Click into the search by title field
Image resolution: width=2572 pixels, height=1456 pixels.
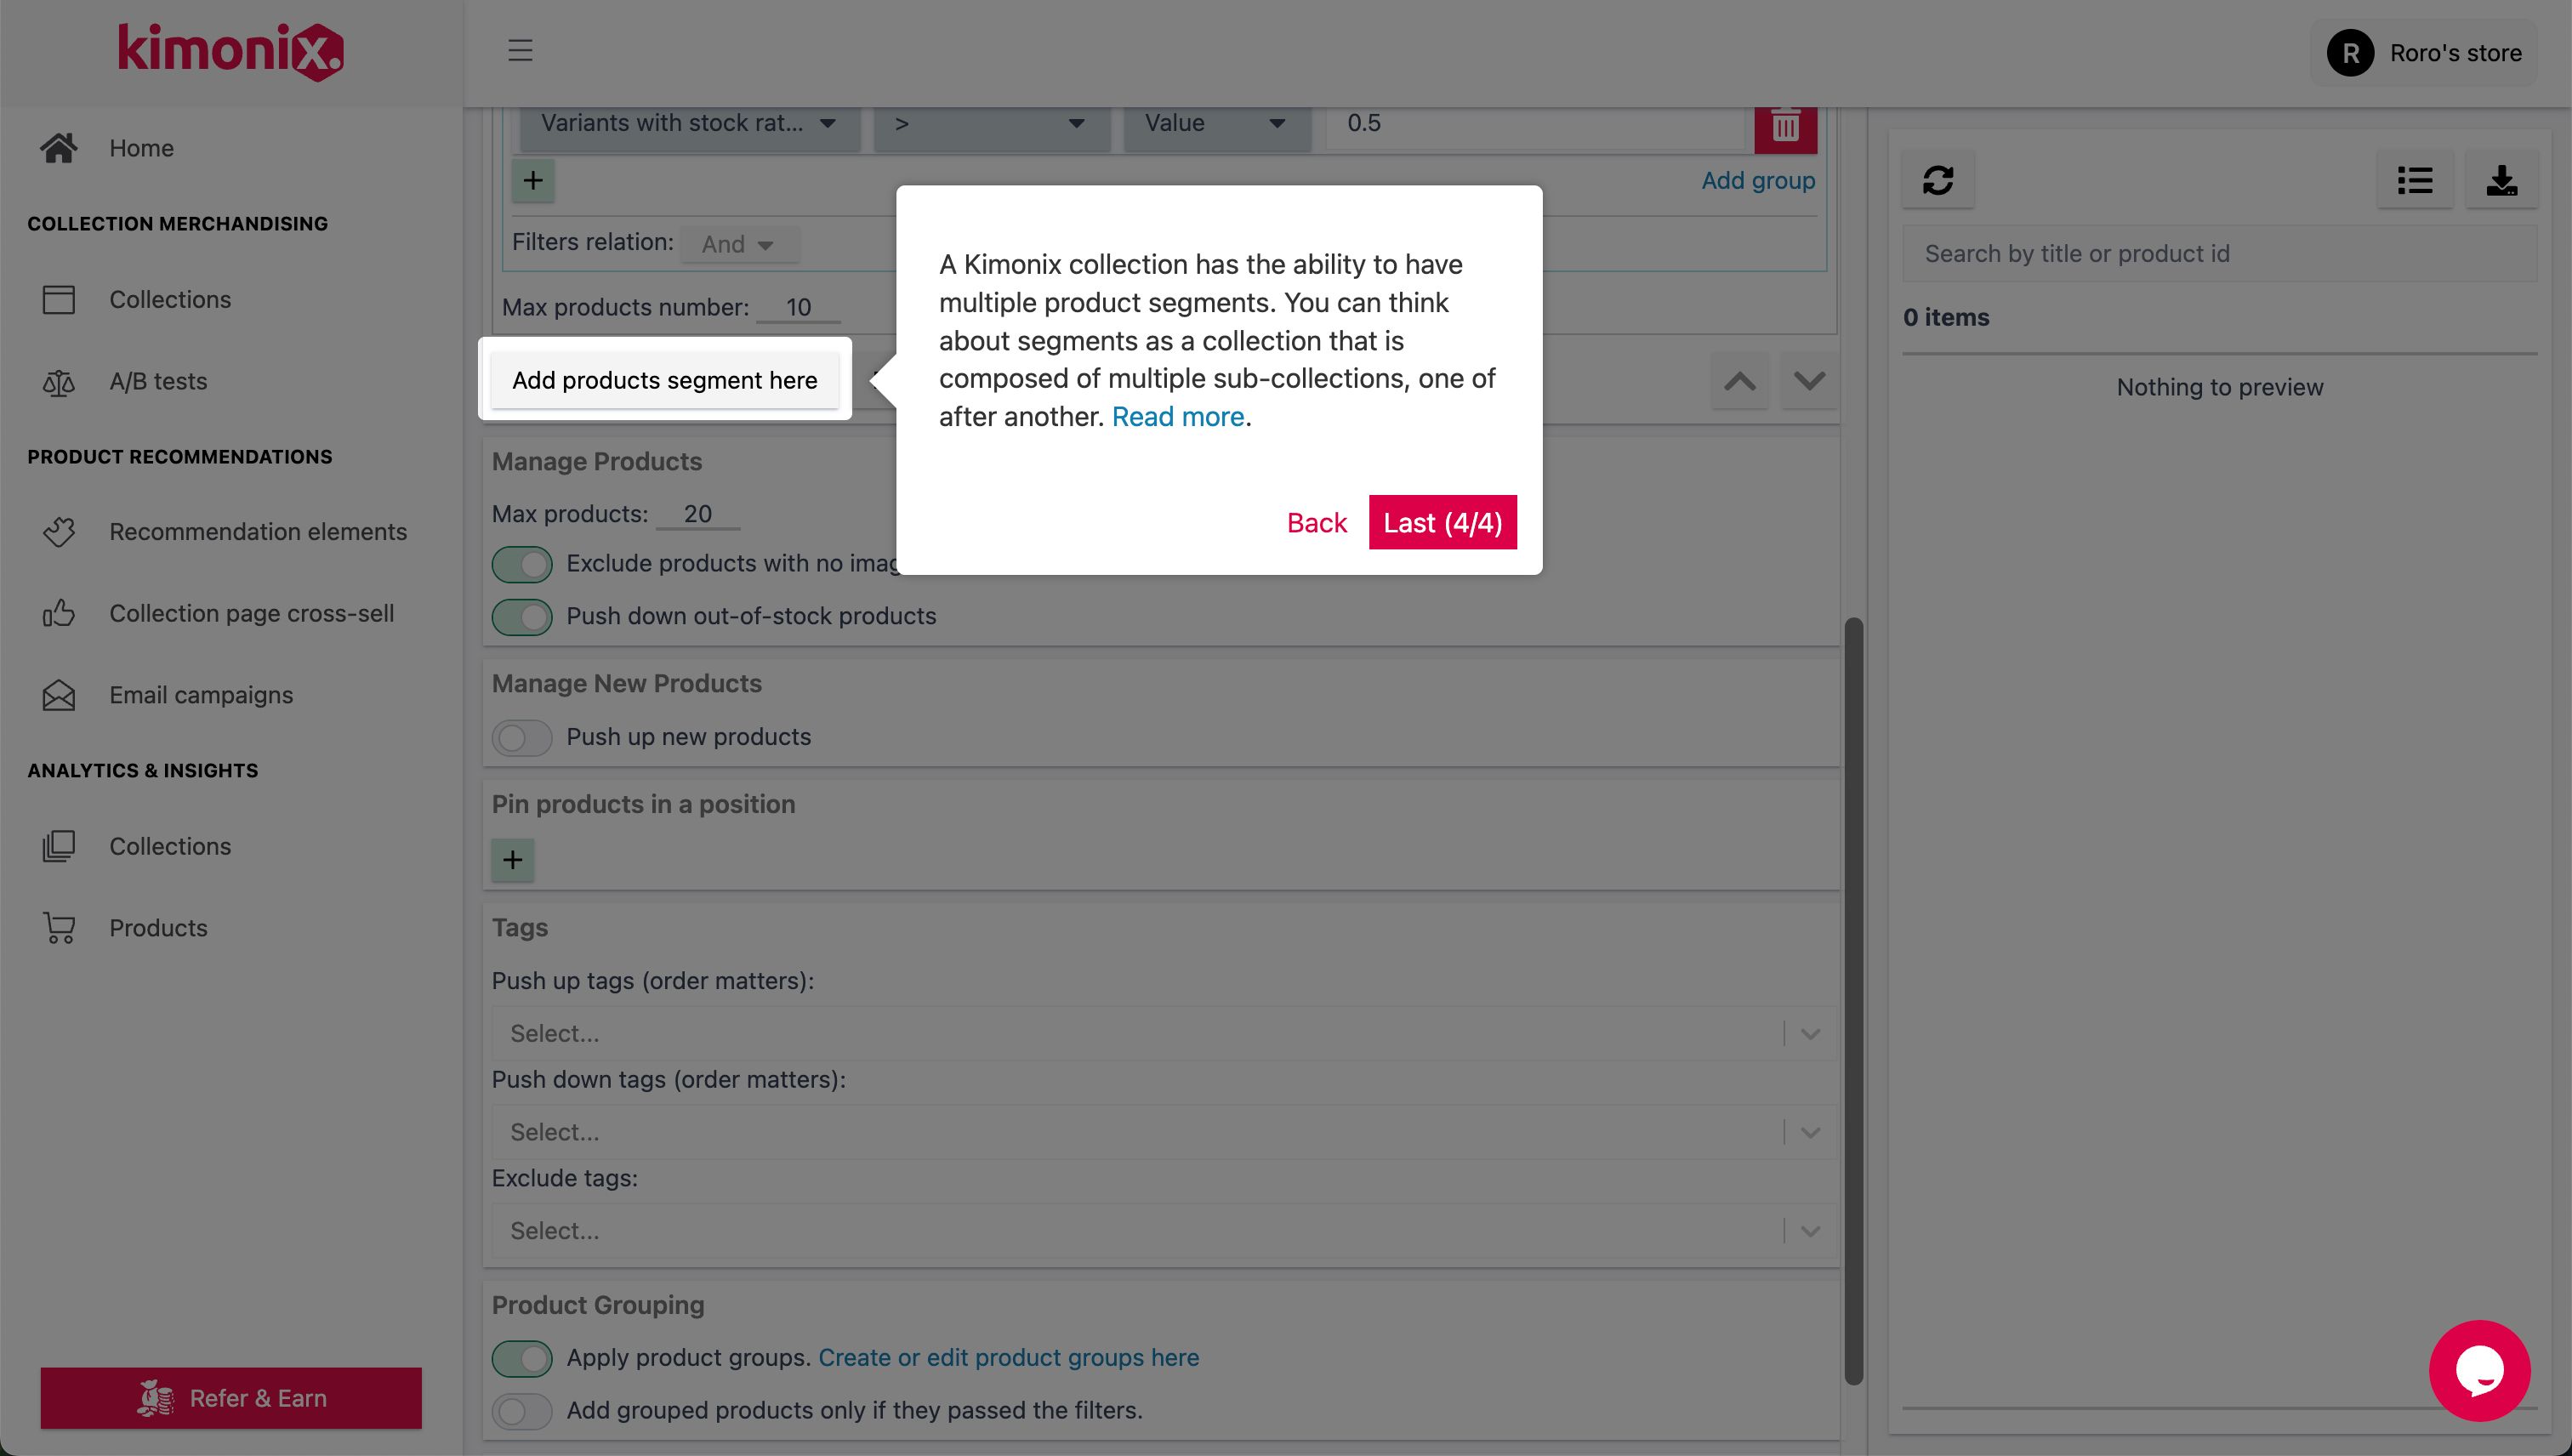pos(2220,253)
